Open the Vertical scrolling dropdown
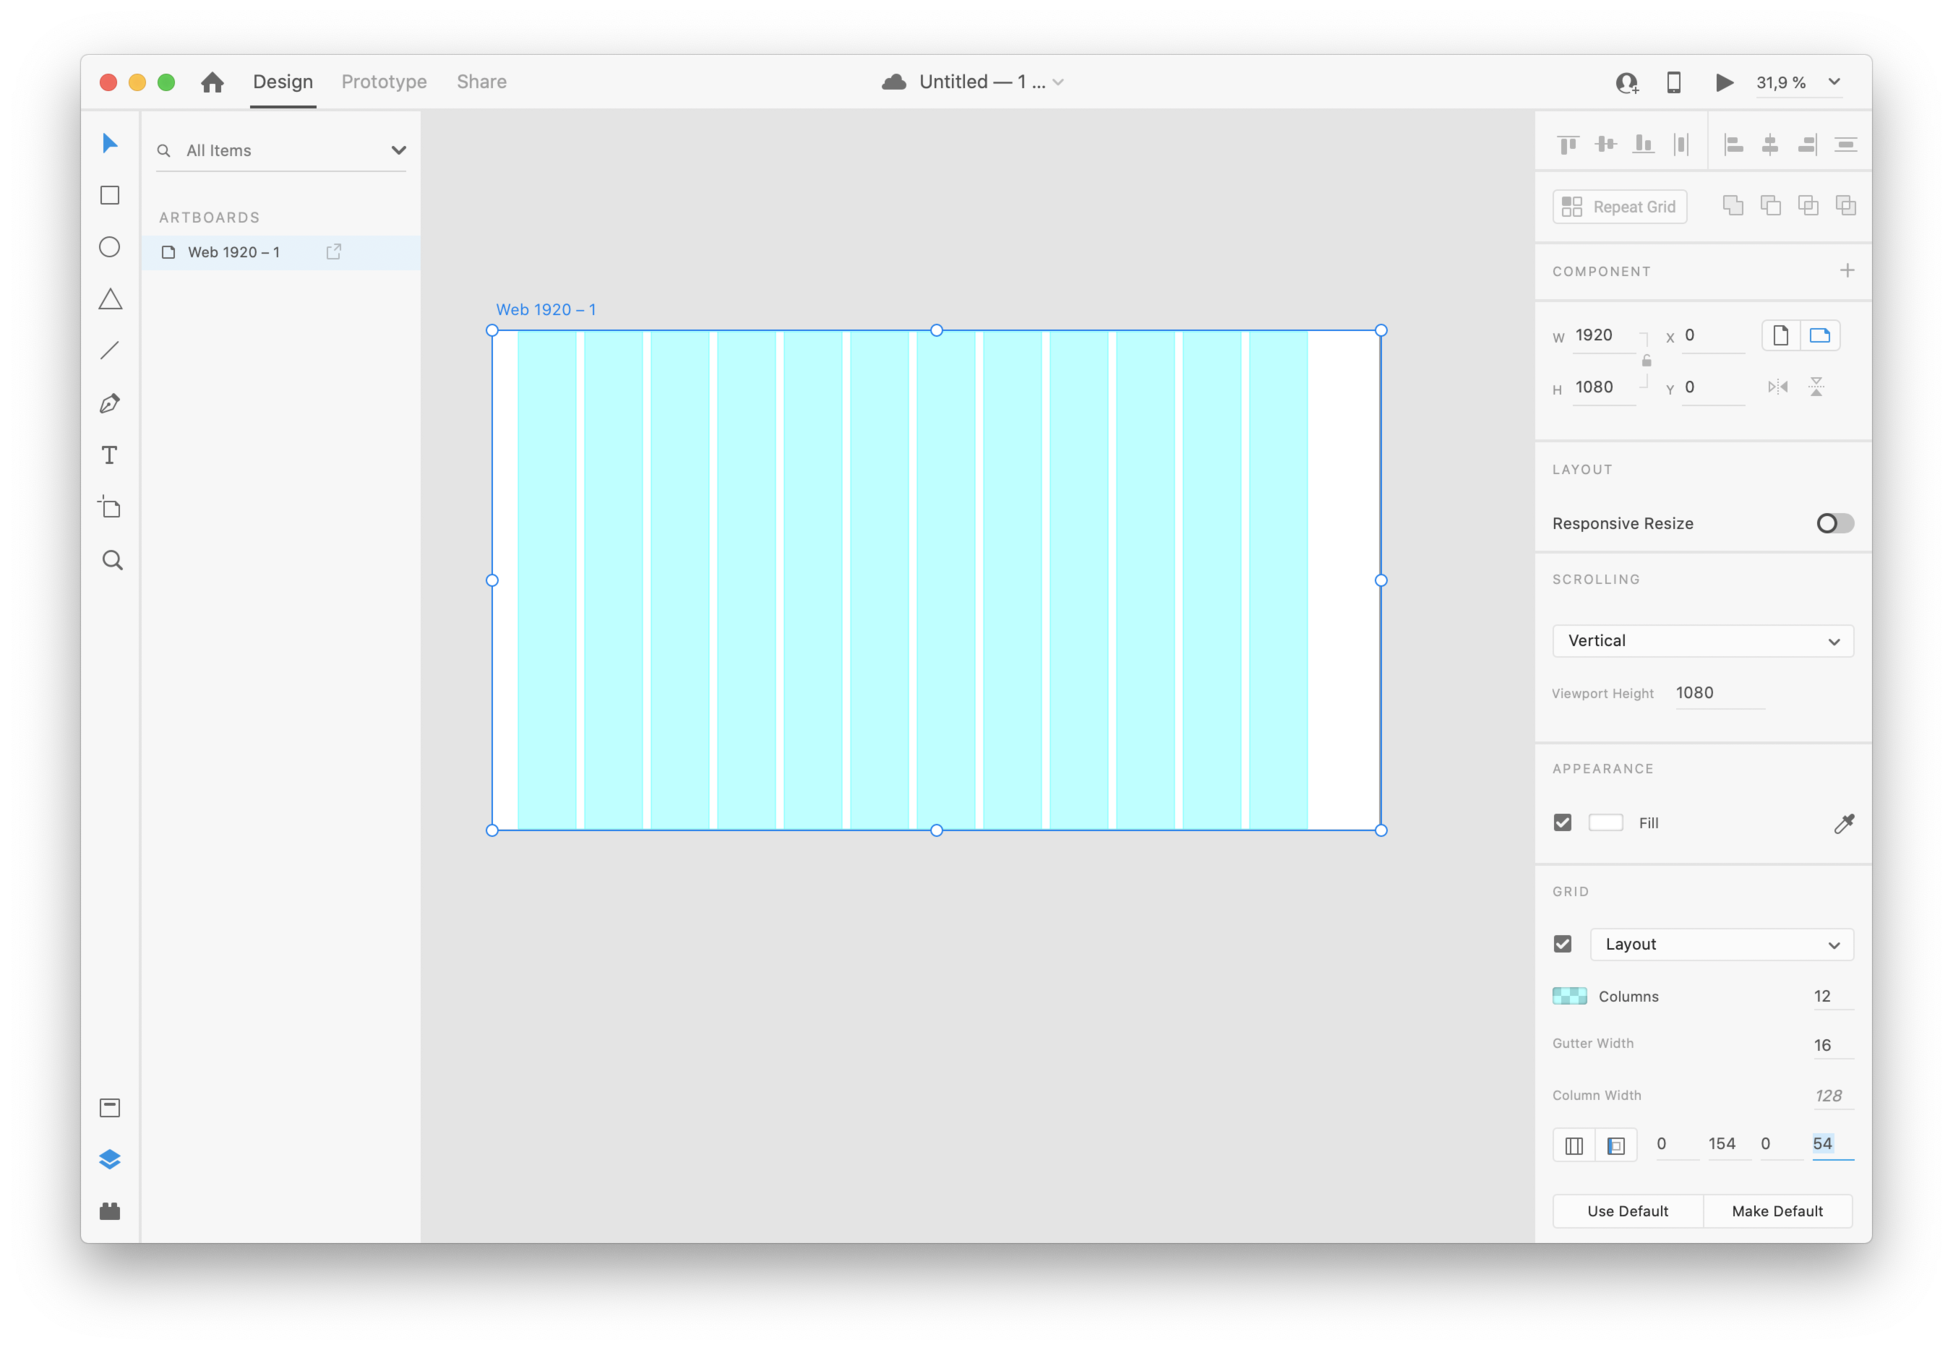This screenshot has width=1953, height=1350. click(x=1702, y=641)
